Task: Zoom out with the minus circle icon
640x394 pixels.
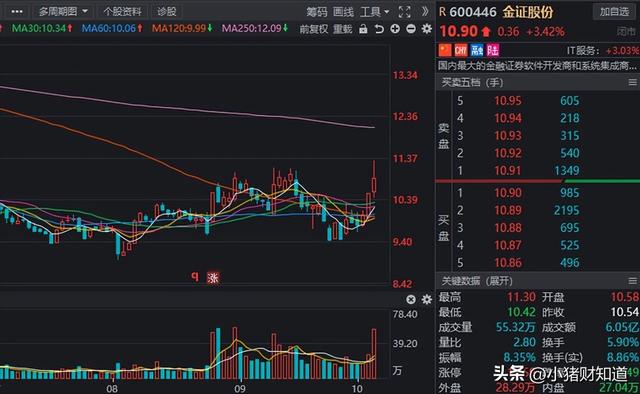Action: tap(411, 29)
